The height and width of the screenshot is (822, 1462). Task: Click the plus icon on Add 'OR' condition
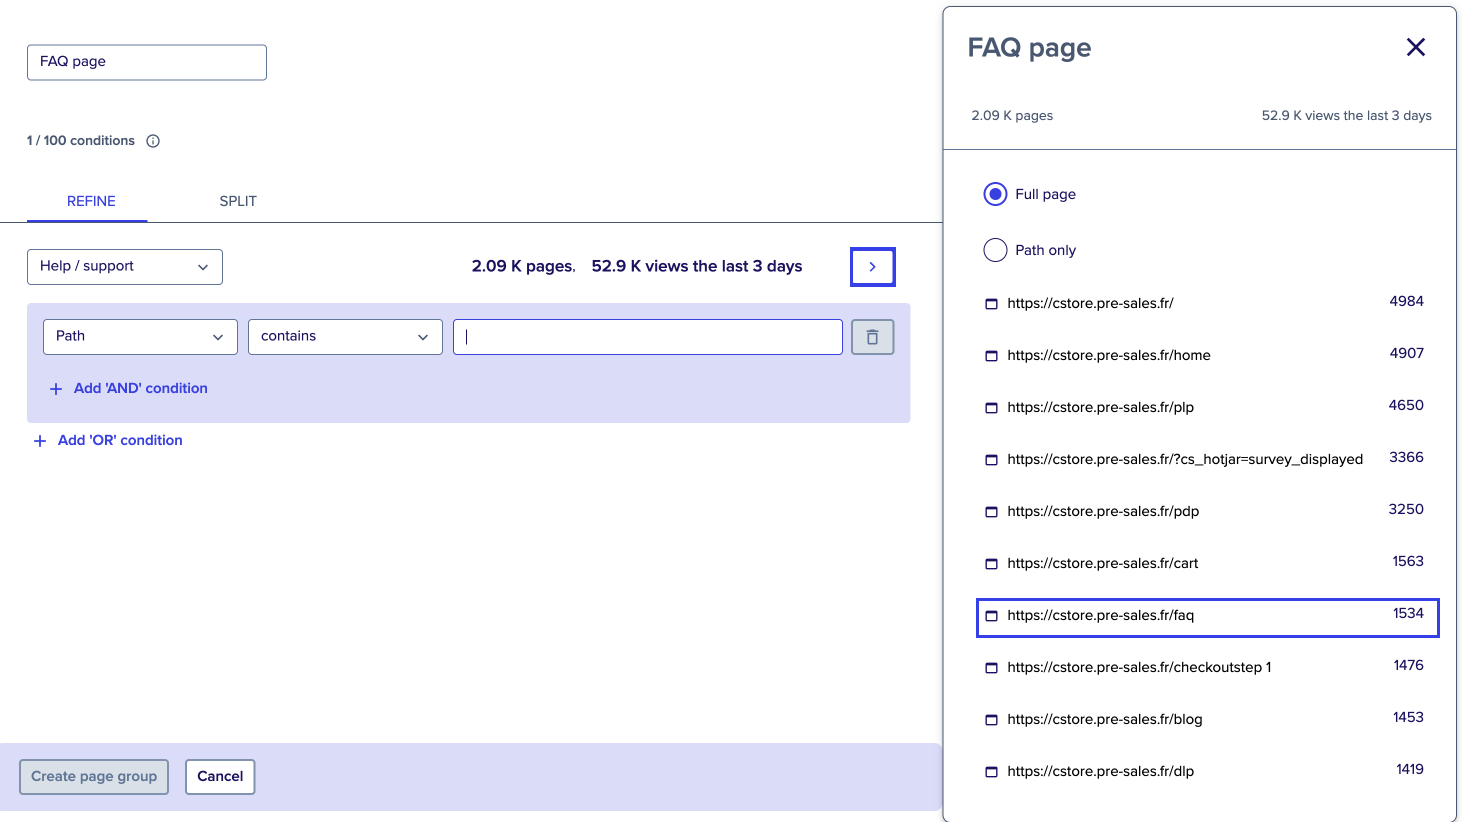(39, 440)
